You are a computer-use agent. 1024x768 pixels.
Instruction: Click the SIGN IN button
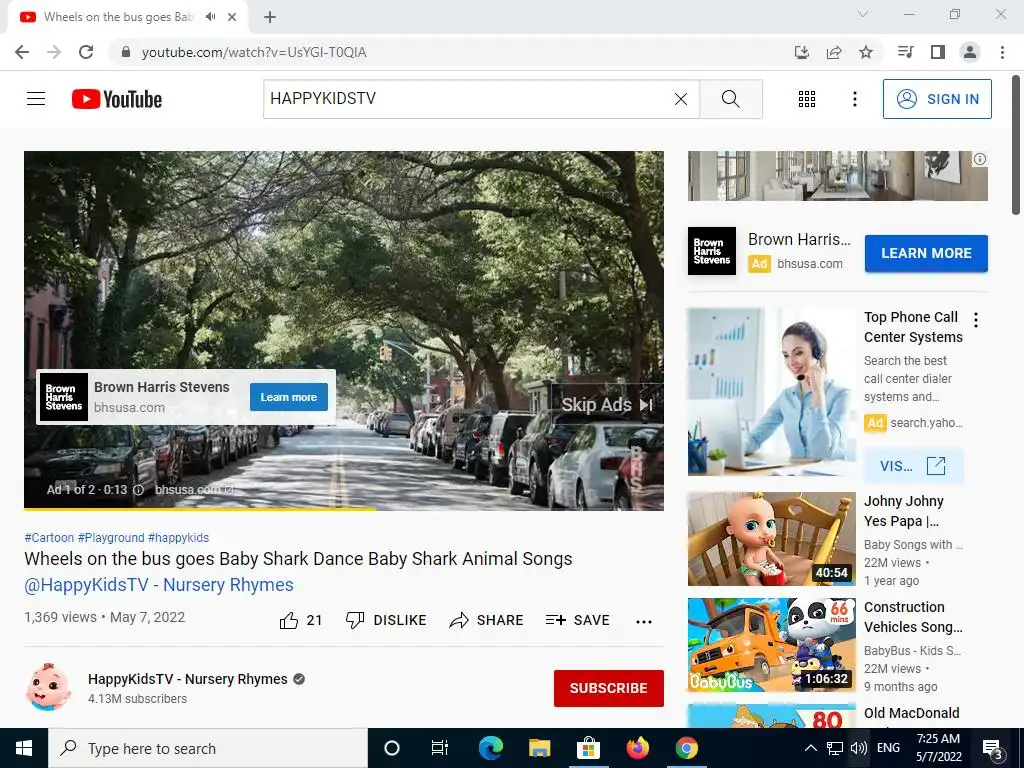point(937,99)
